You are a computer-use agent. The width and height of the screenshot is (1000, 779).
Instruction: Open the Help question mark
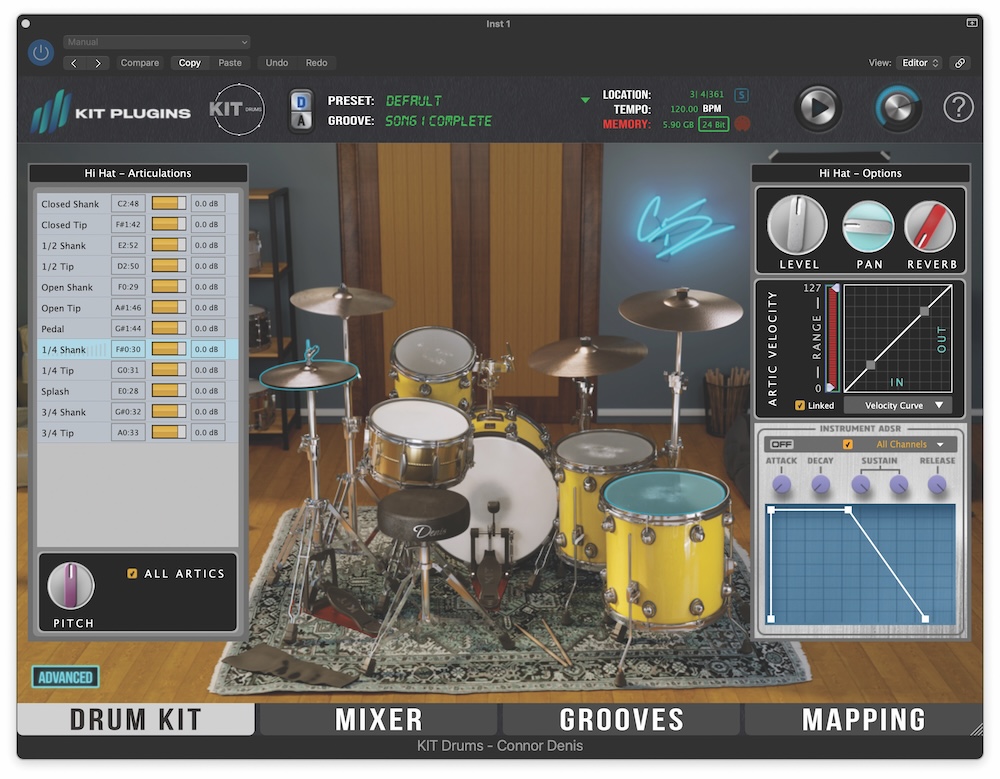[x=958, y=106]
